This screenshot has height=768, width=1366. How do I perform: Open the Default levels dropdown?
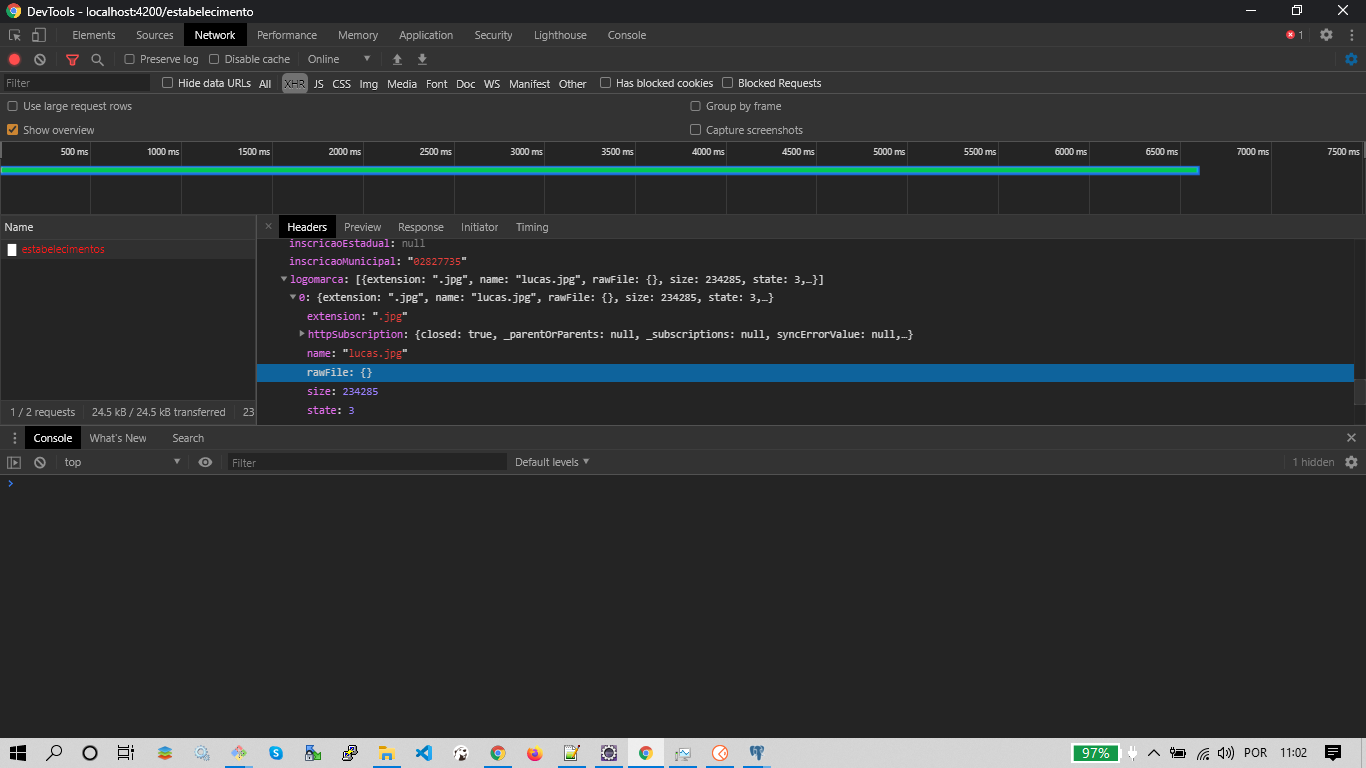tap(552, 463)
